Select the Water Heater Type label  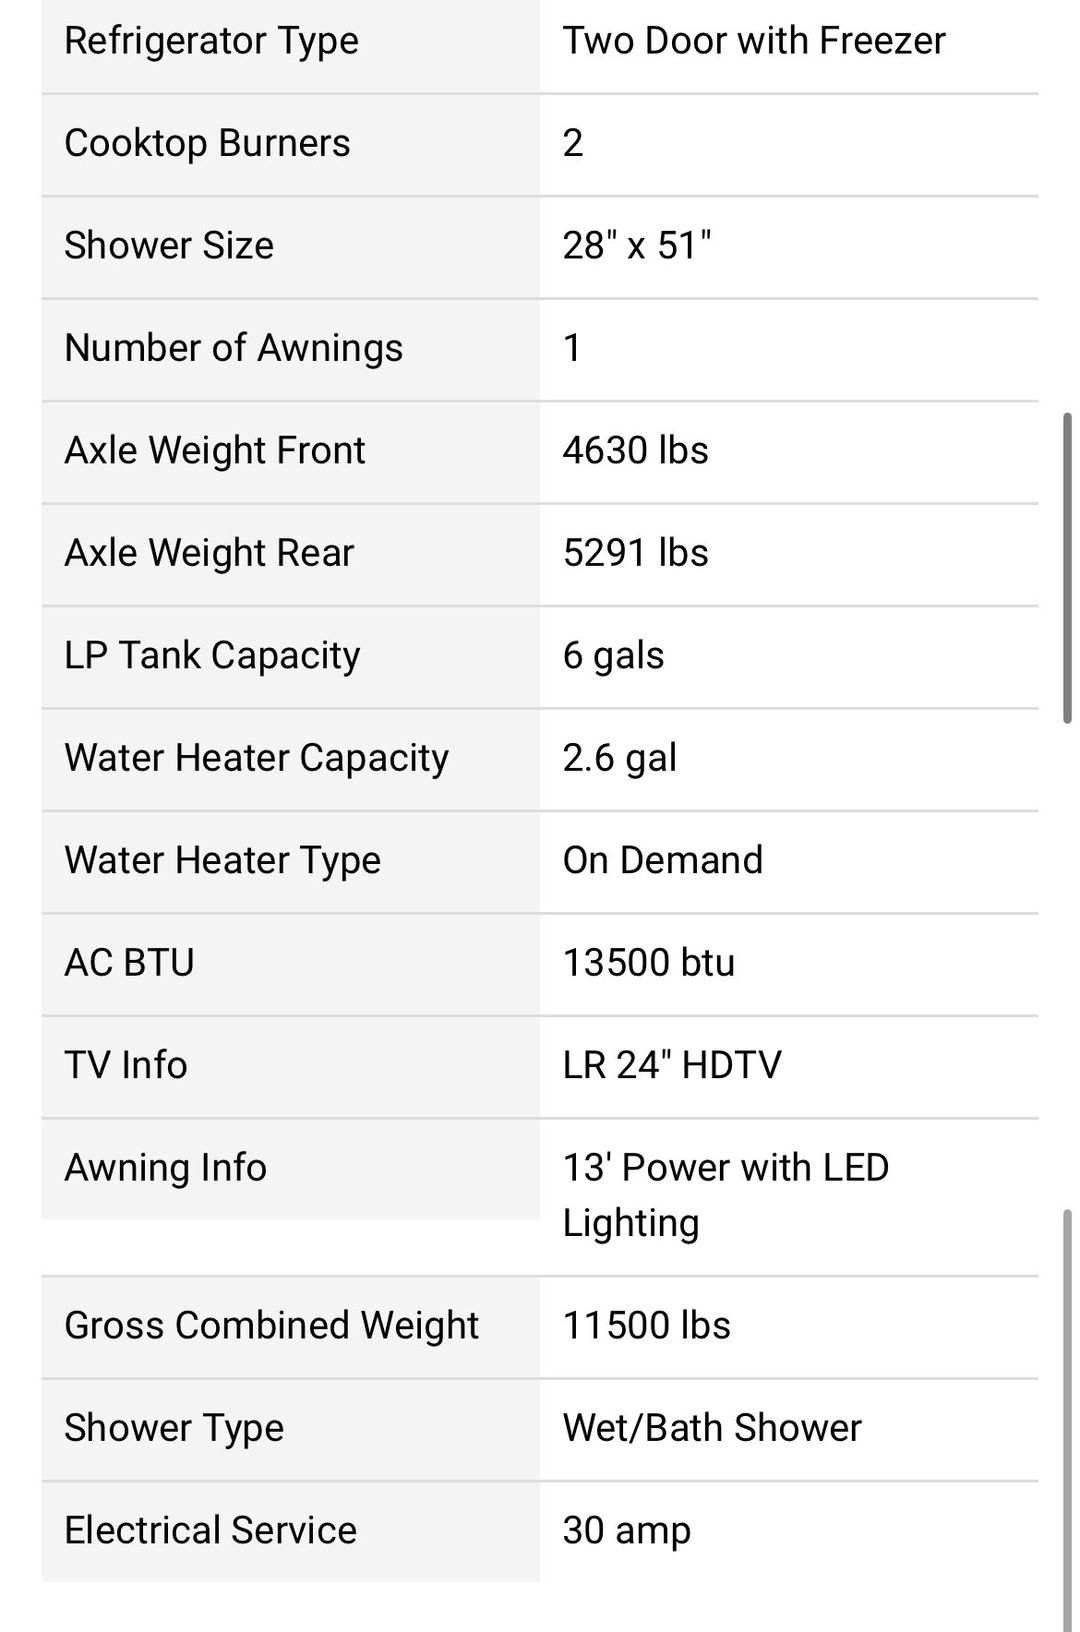click(222, 861)
